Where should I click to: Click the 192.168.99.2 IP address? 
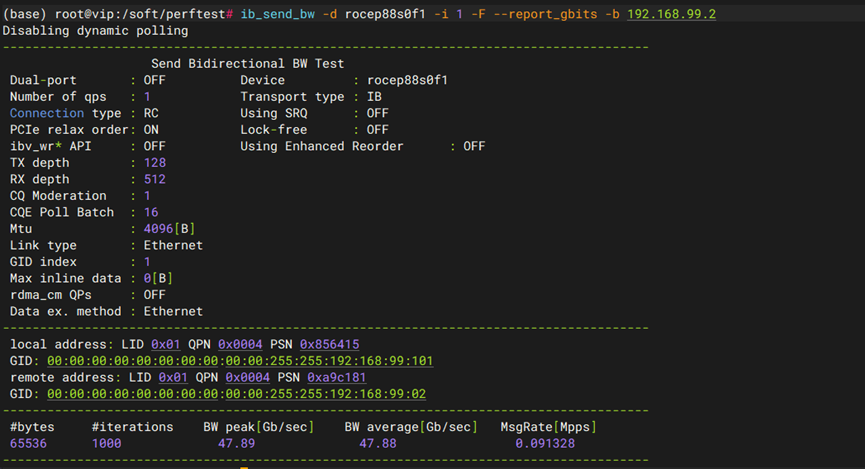(x=671, y=14)
